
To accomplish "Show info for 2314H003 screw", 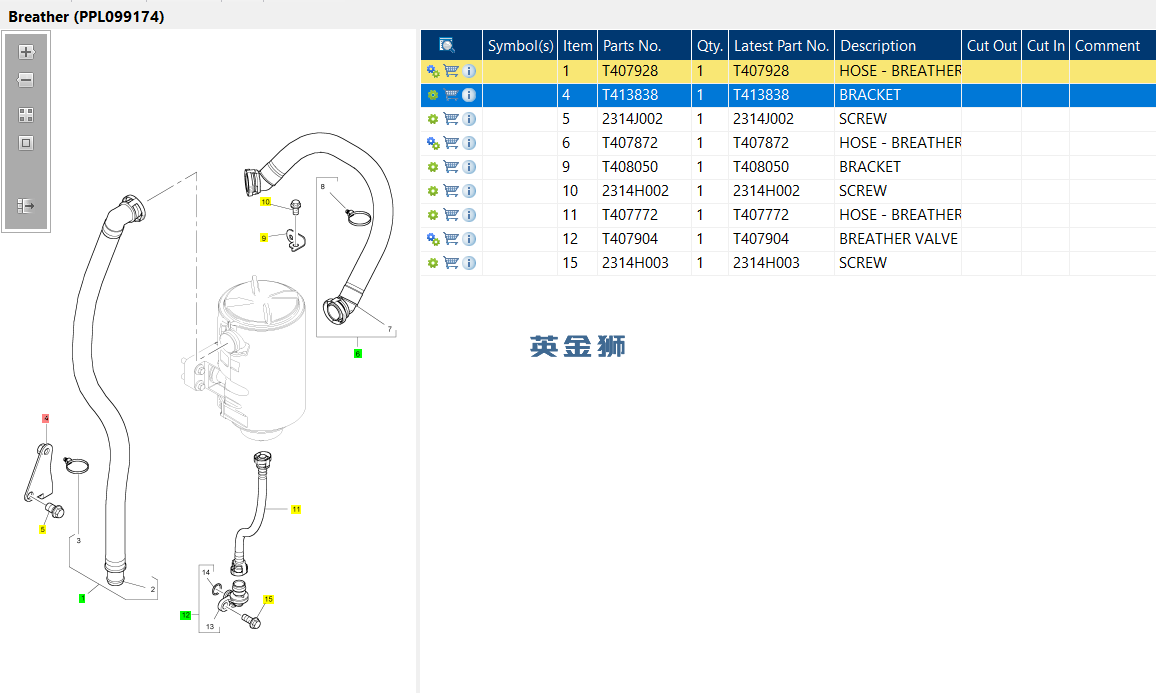I will [469, 263].
